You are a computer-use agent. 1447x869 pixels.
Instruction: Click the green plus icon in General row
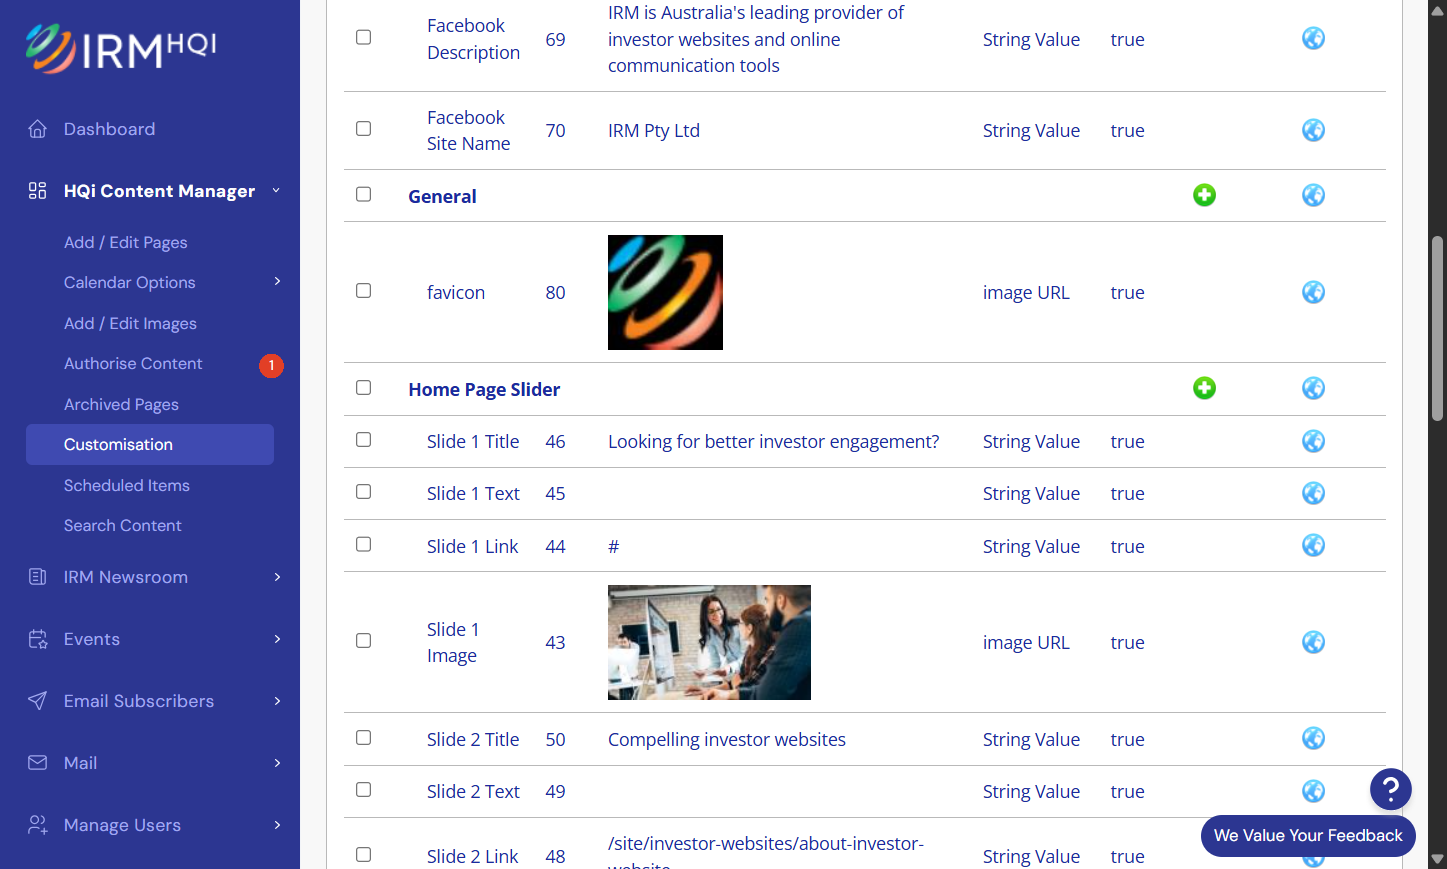click(x=1204, y=195)
